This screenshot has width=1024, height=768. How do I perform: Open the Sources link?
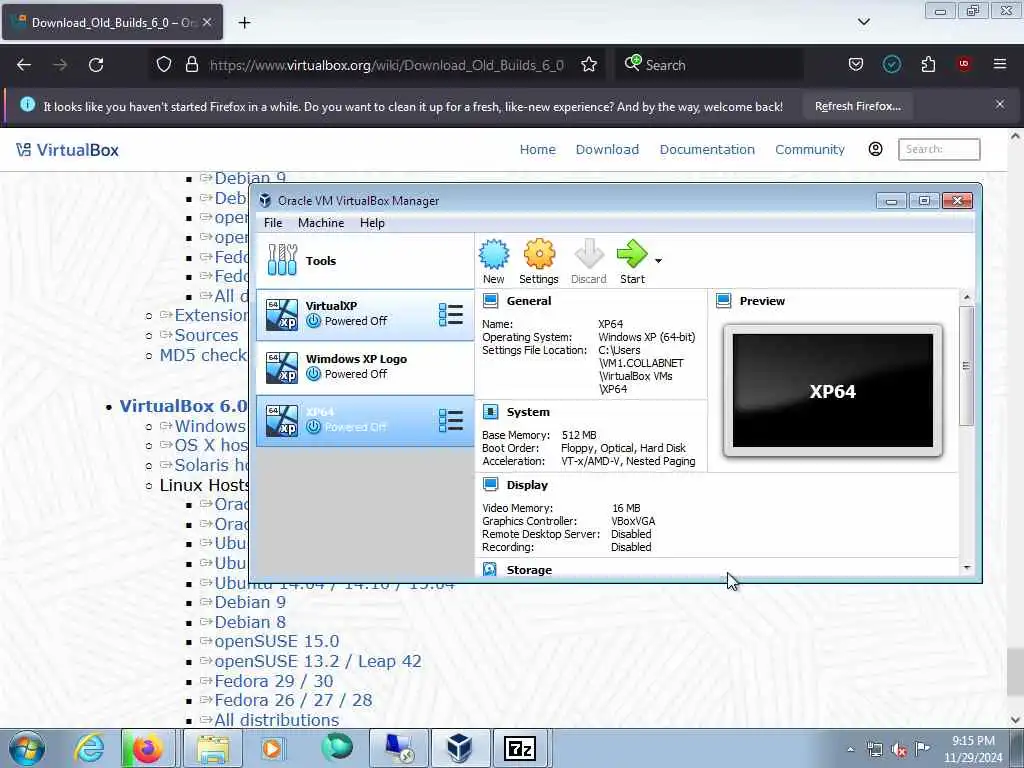pyautogui.click(x=206, y=335)
